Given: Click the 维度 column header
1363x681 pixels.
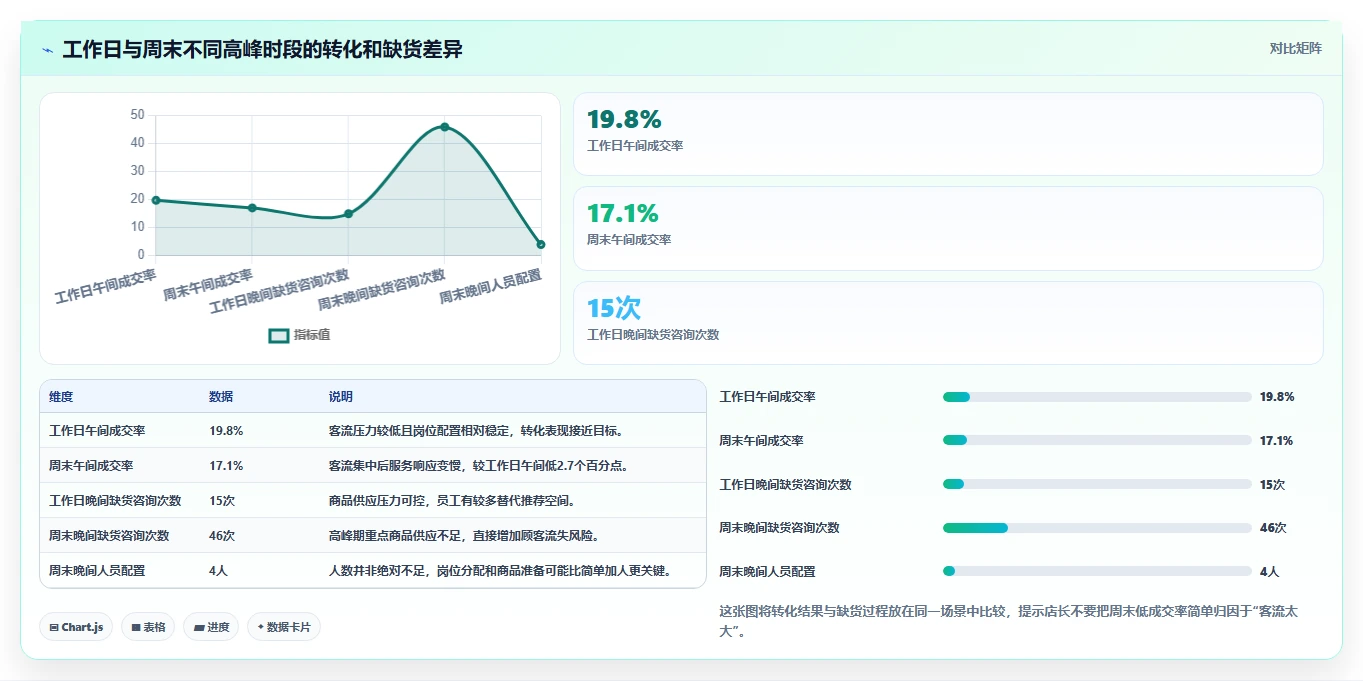Looking at the screenshot, I should 61,397.
